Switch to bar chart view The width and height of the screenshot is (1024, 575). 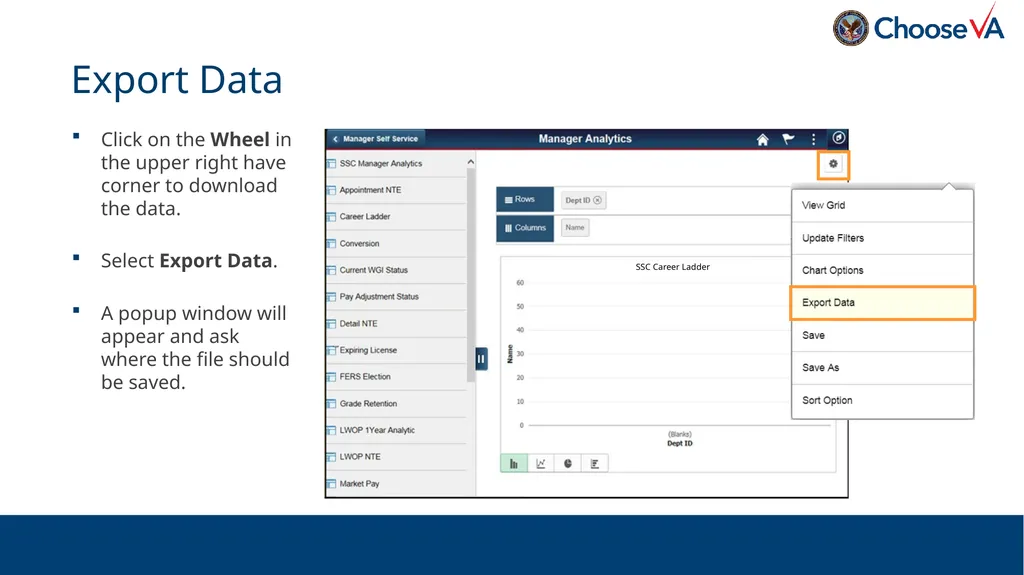point(514,463)
